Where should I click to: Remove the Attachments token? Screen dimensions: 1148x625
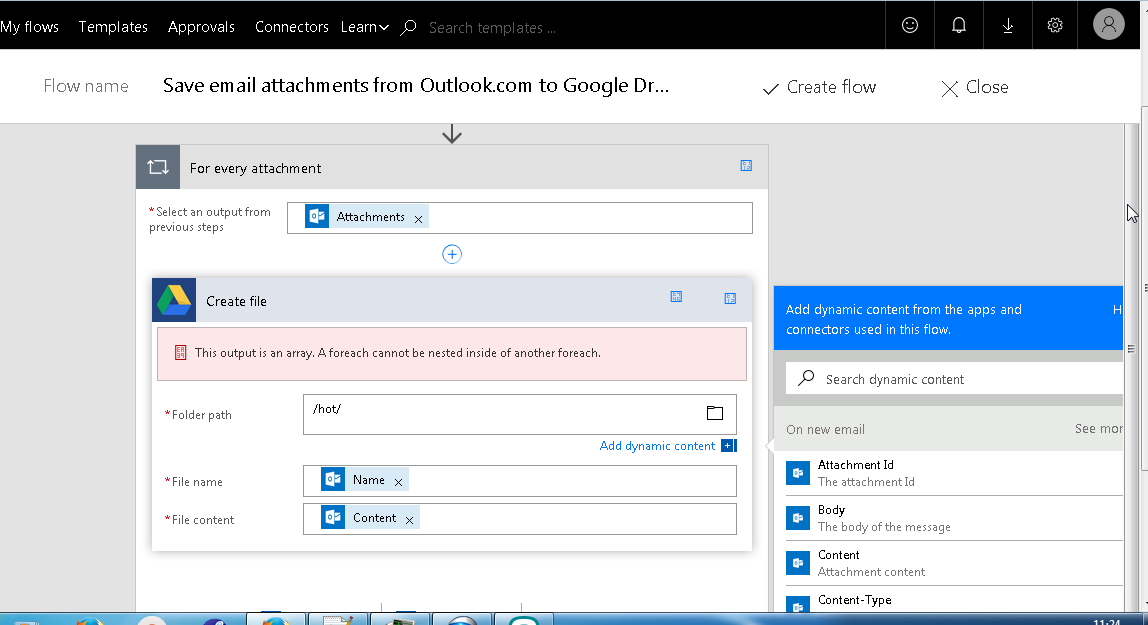coord(418,218)
